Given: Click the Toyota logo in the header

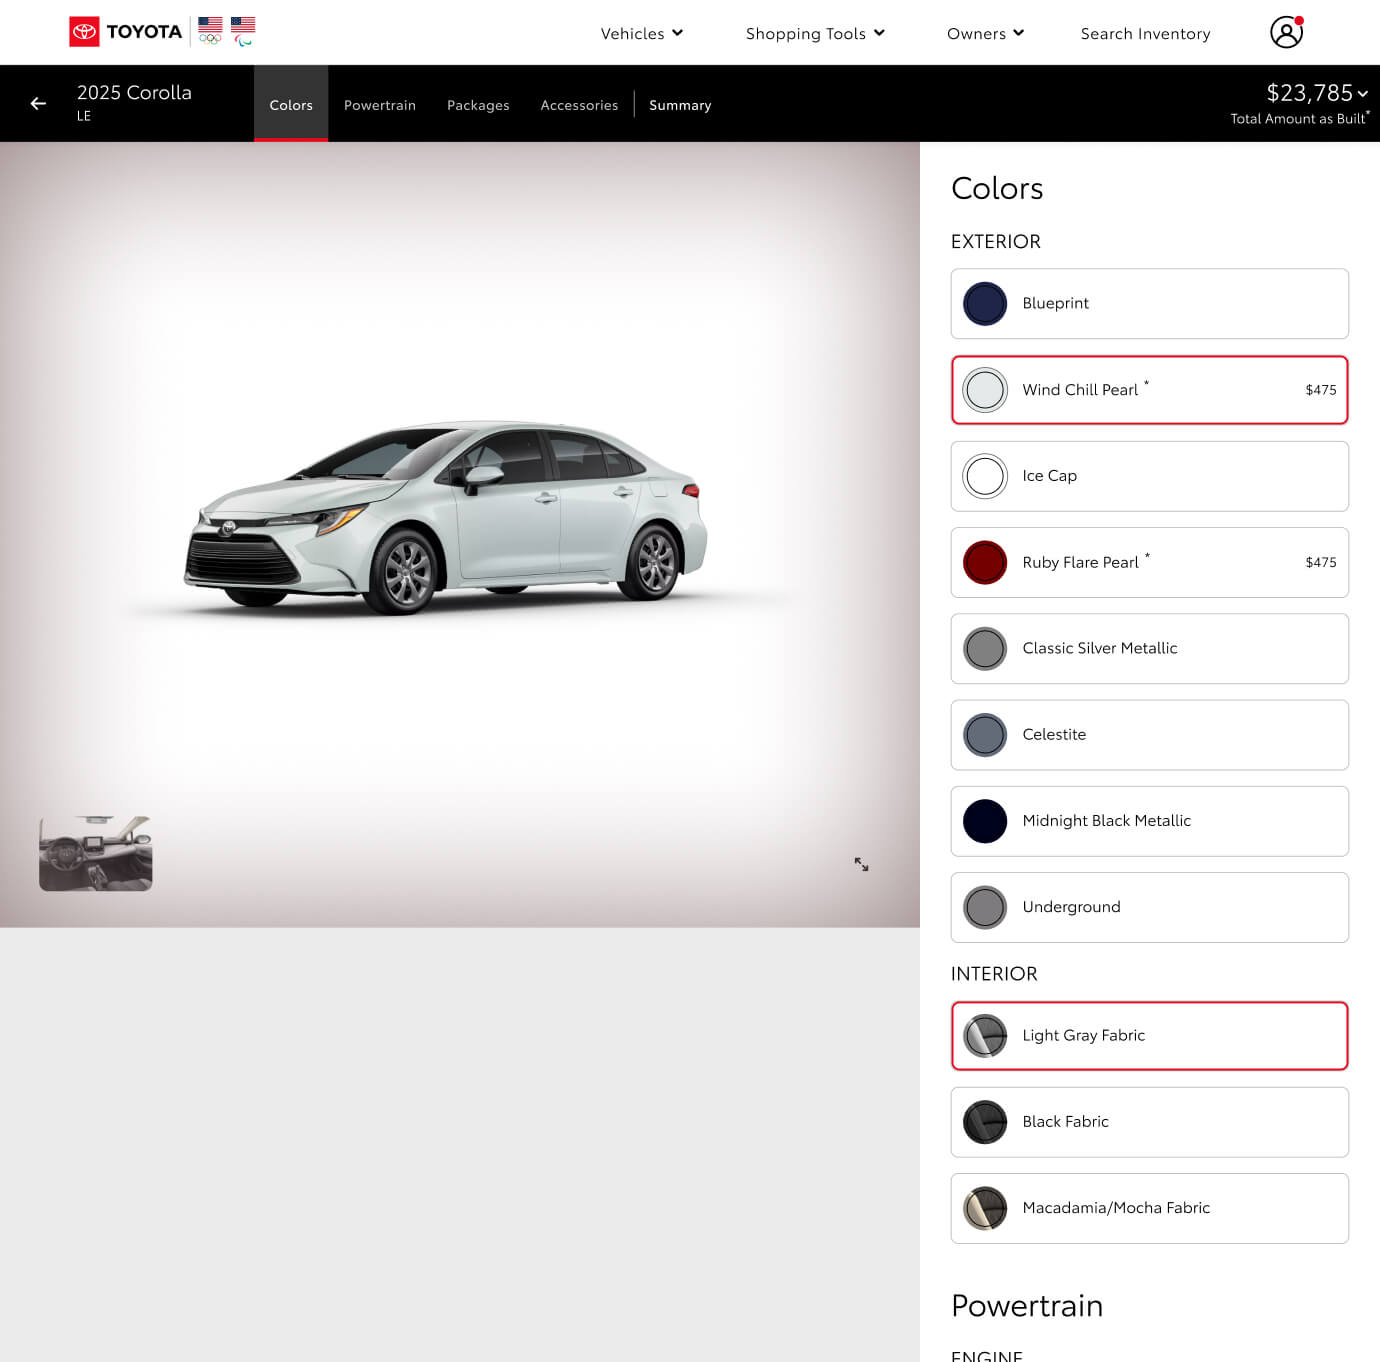Looking at the screenshot, I should tap(126, 32).
